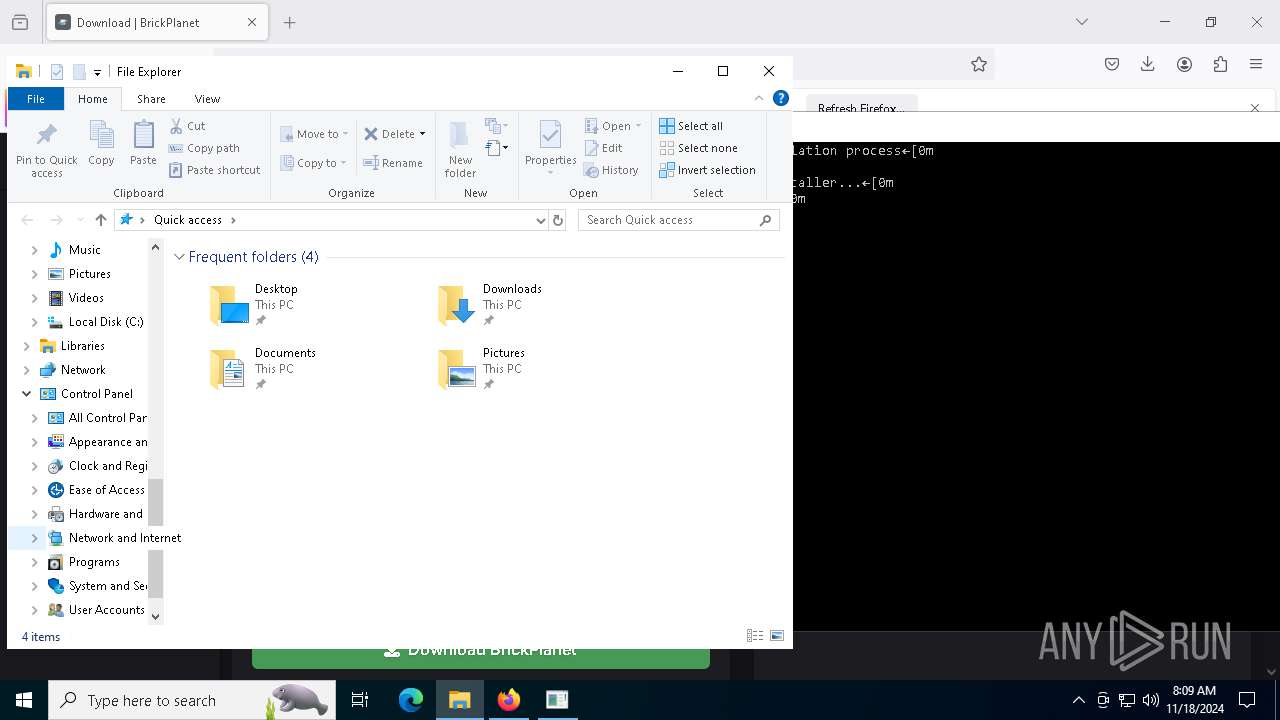Open the Delete dropdown arrow
The width and height of the screenshot is (1280, 720).
point(422,134)
